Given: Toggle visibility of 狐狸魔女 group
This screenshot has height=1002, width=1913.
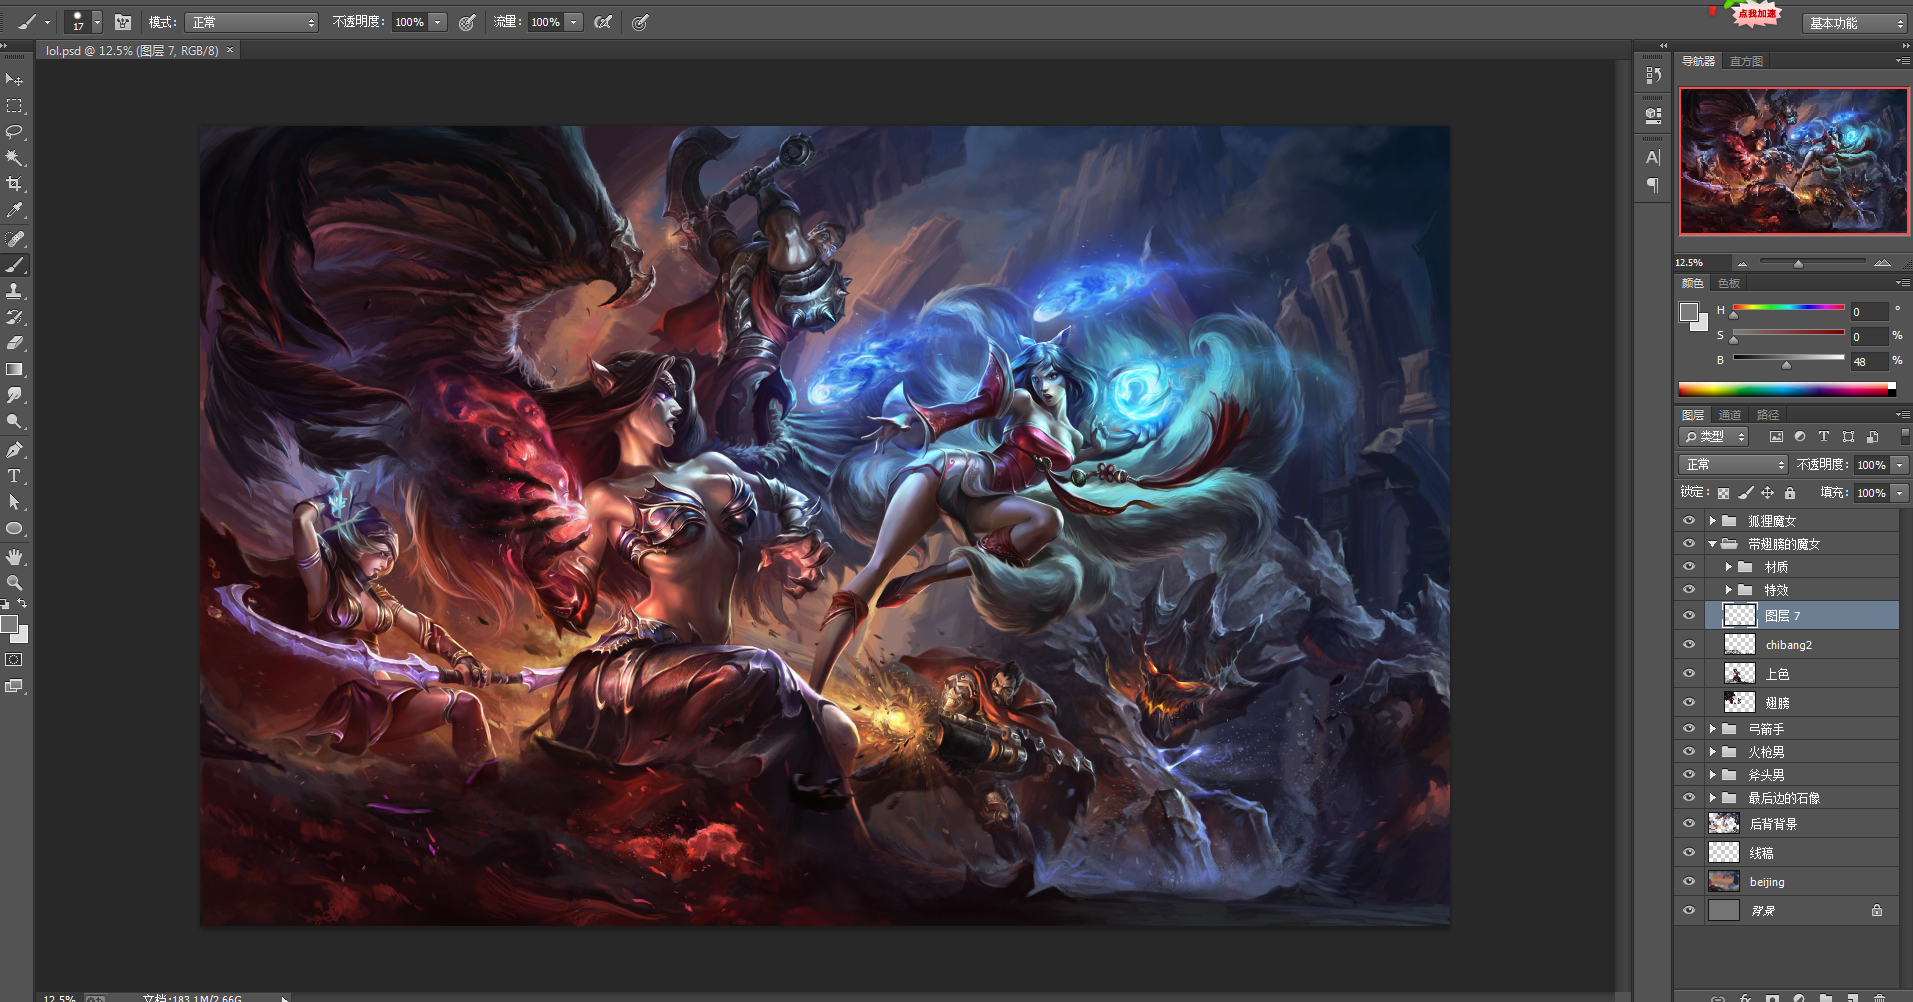Looking at the screenshot, I should click(x=1689, y=521).
